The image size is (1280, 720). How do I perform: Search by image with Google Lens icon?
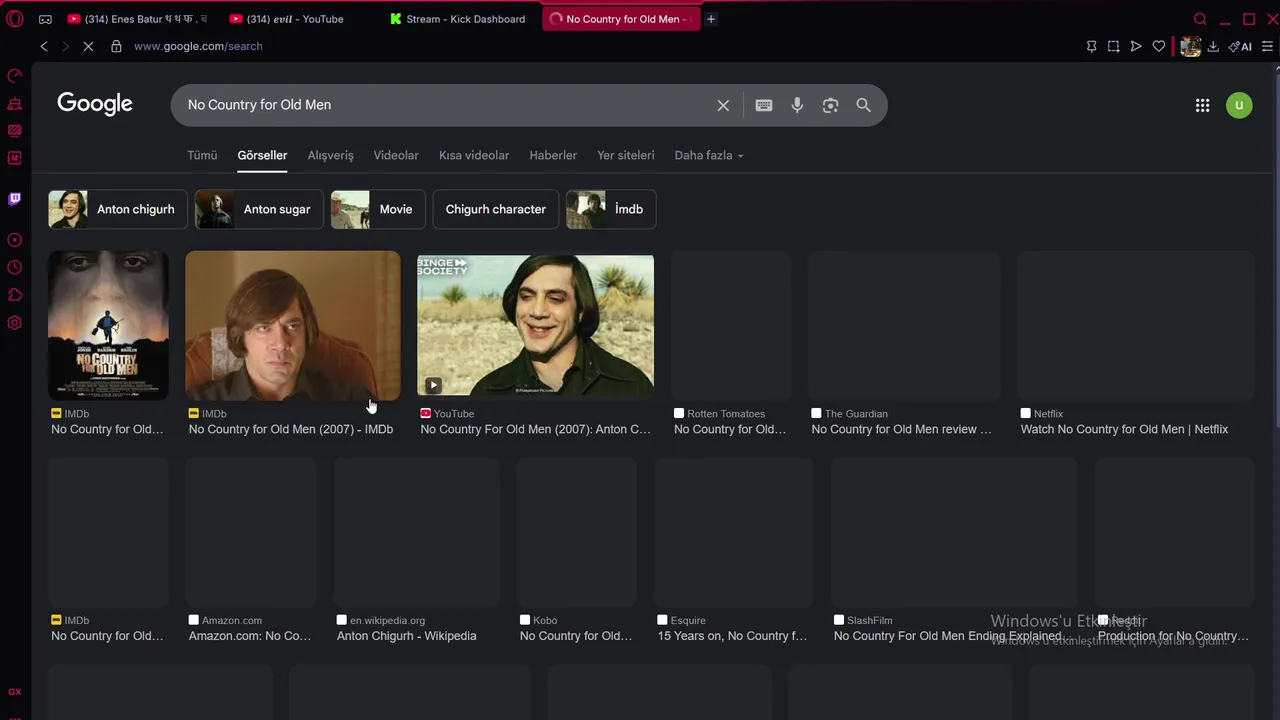pos(830,105)
